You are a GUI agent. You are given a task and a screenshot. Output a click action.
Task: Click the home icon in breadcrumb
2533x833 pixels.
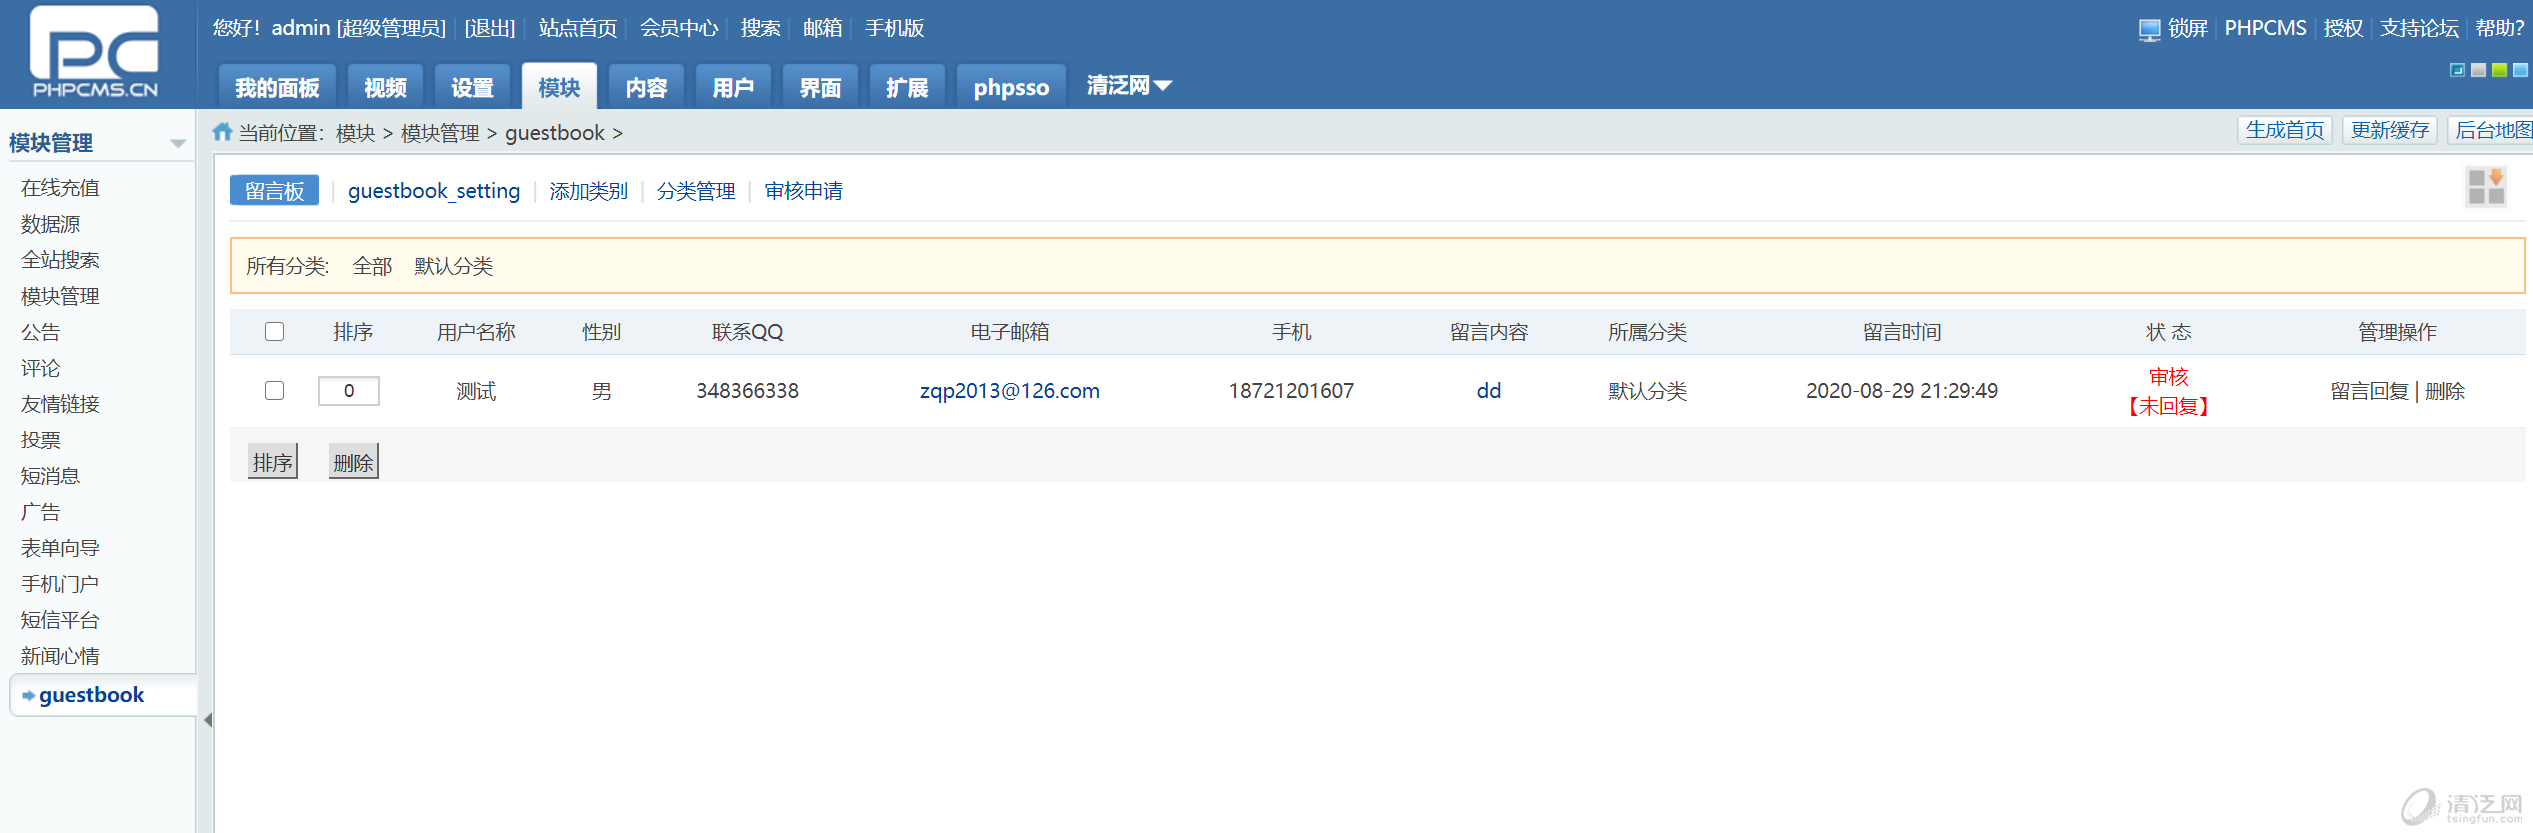coord(222,132)
